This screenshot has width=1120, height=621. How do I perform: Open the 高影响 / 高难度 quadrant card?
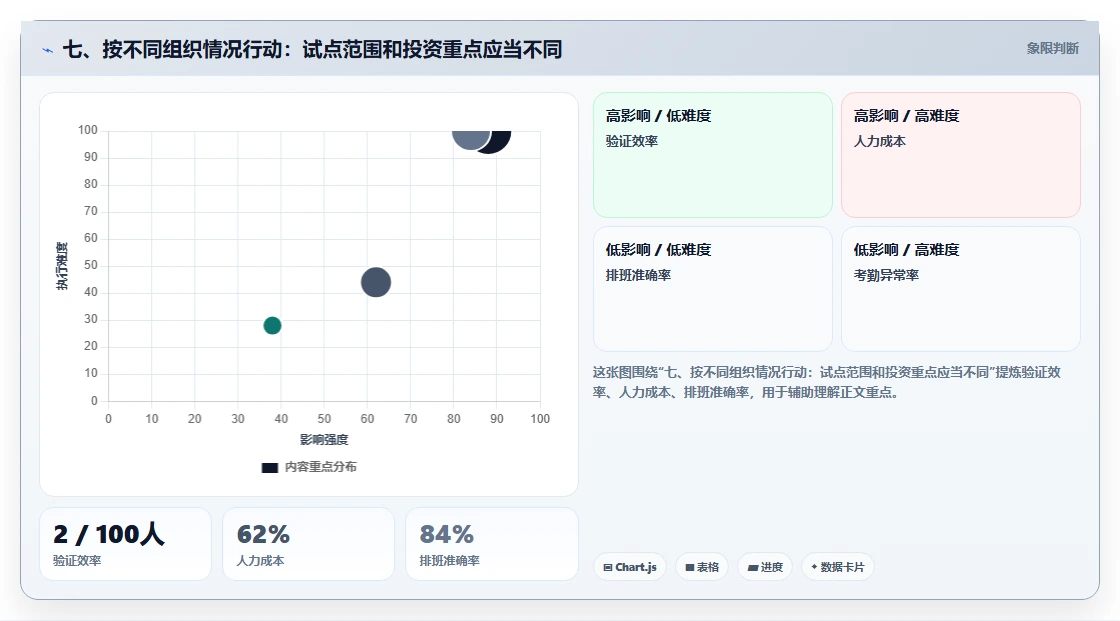coord(960,154)
